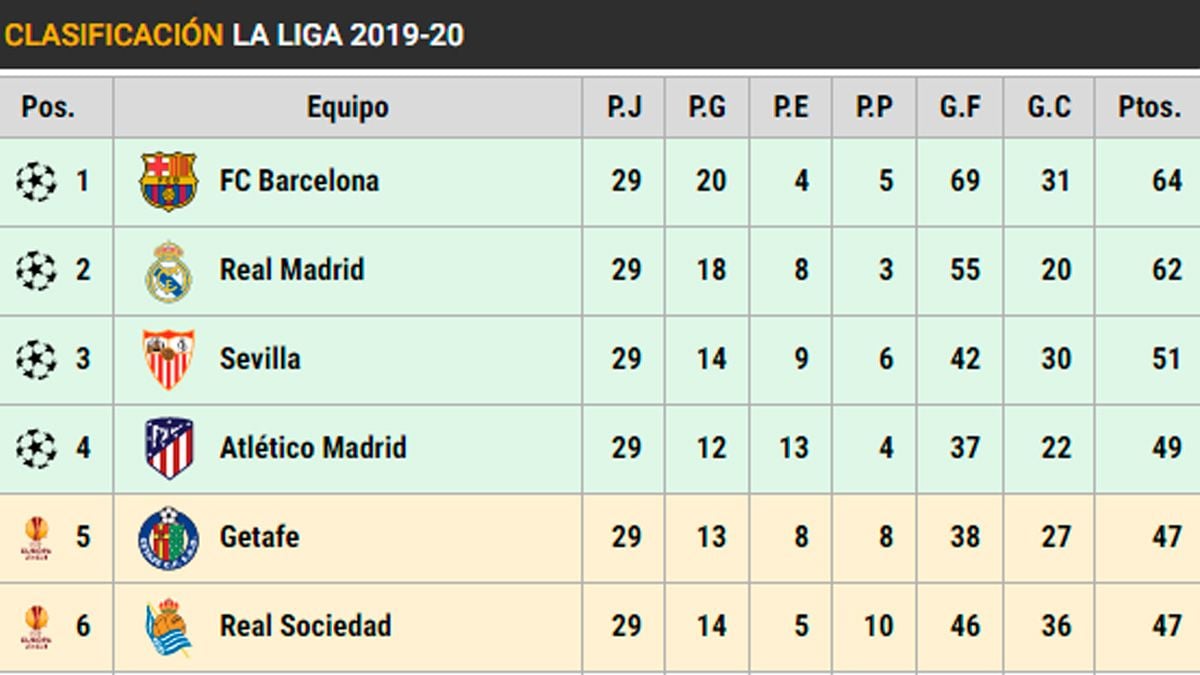Click the Atlético Madrid club crest

tap(168, 448)
